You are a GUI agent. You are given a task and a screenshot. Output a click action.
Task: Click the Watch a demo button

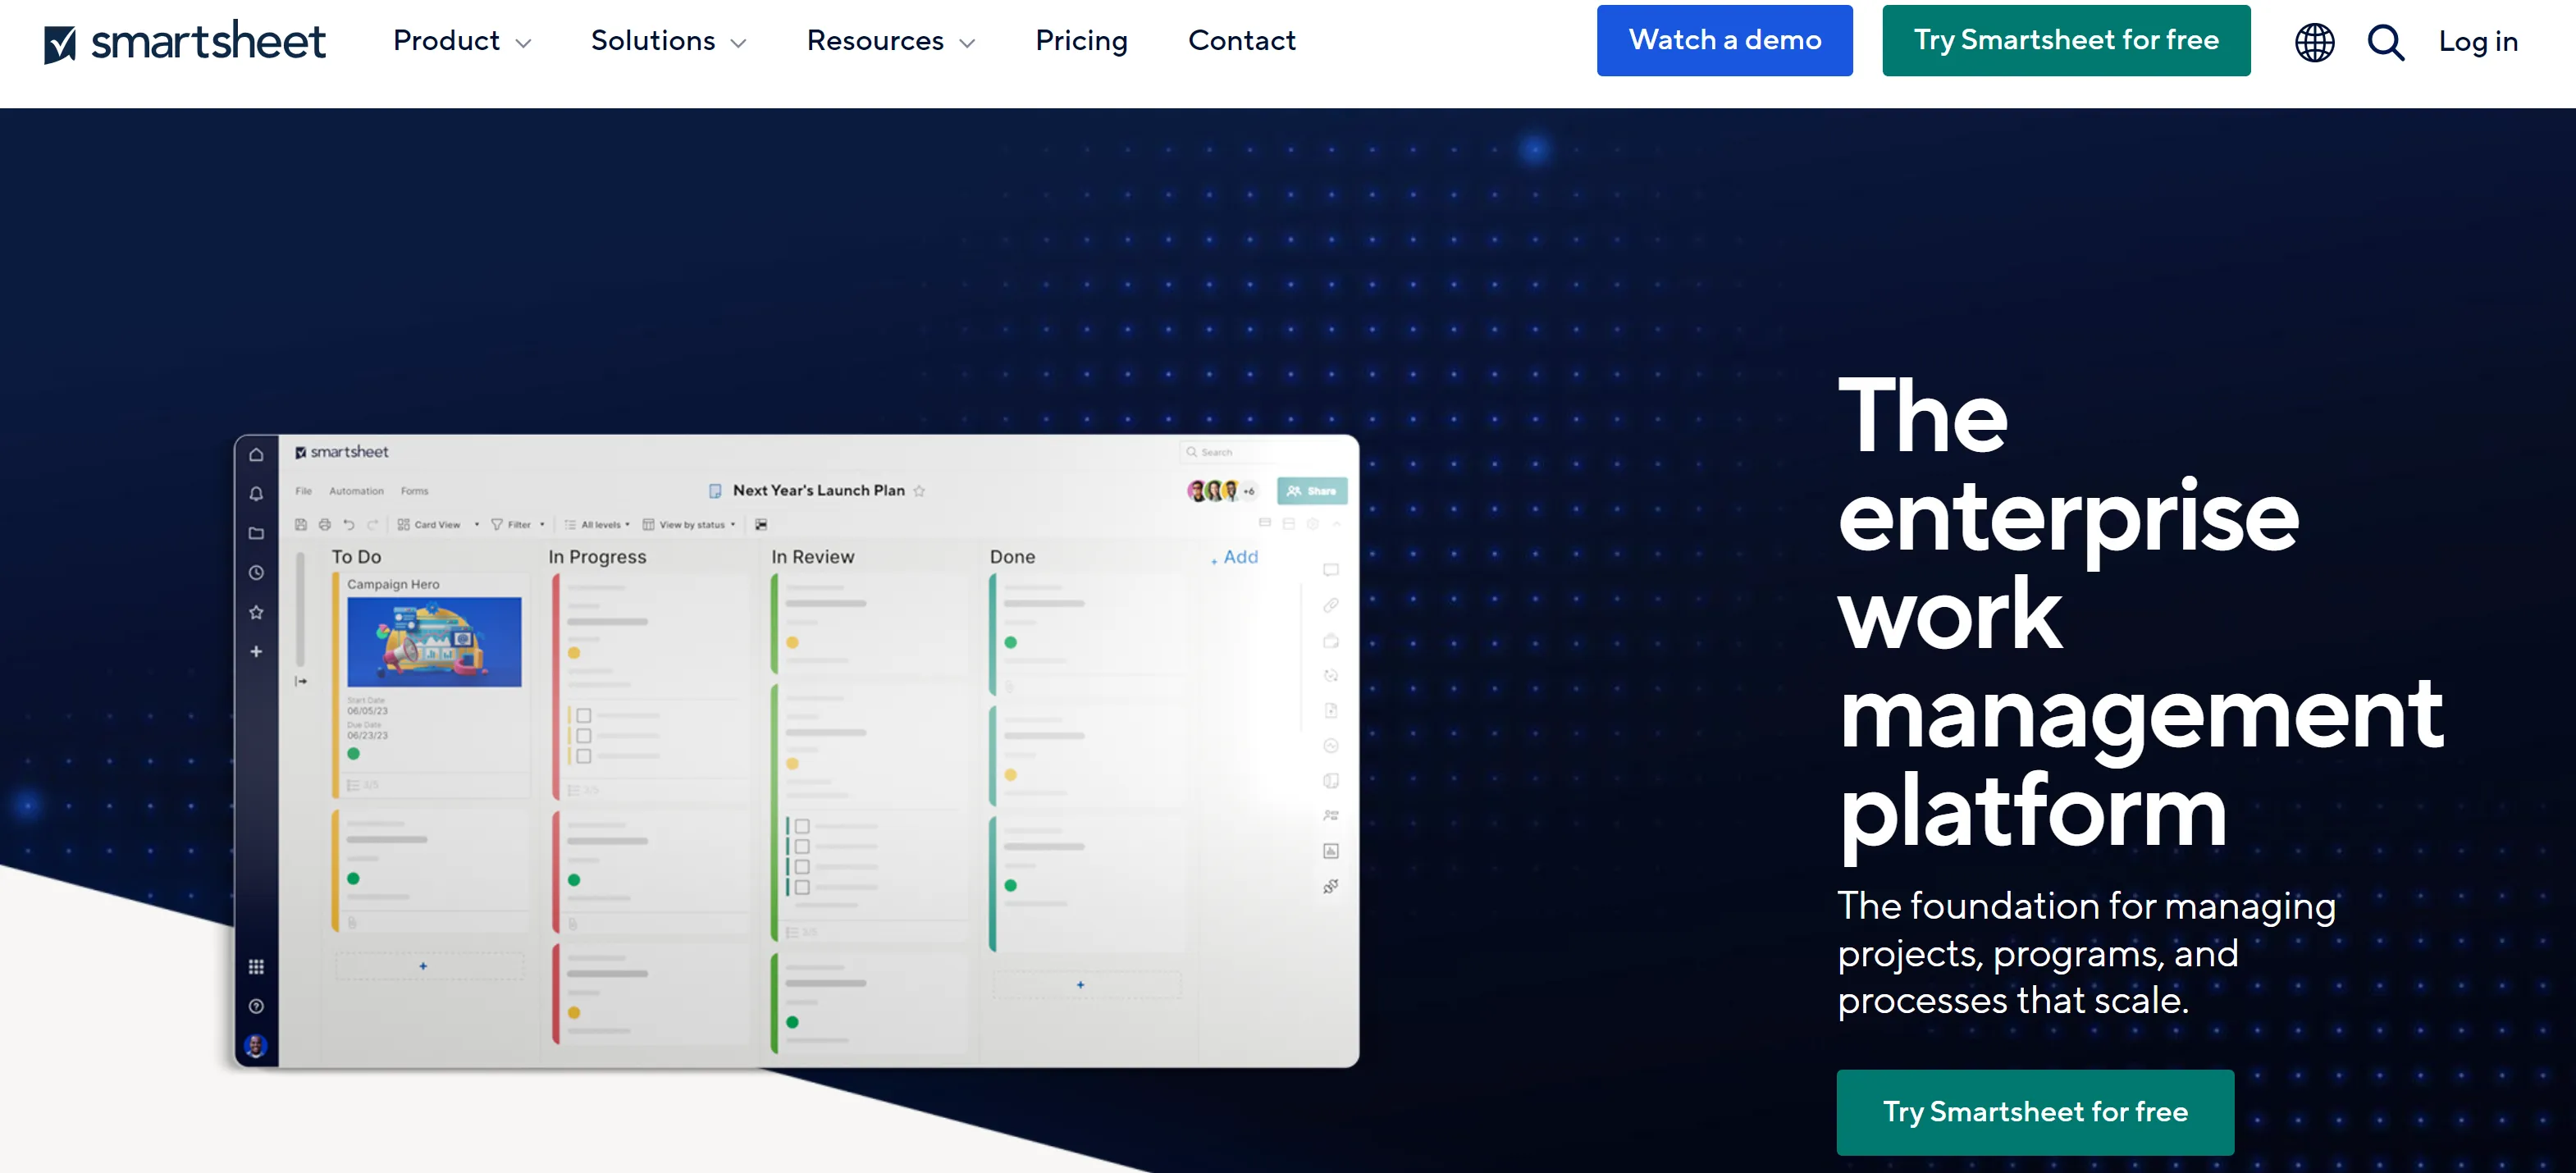click(1724, 41)
